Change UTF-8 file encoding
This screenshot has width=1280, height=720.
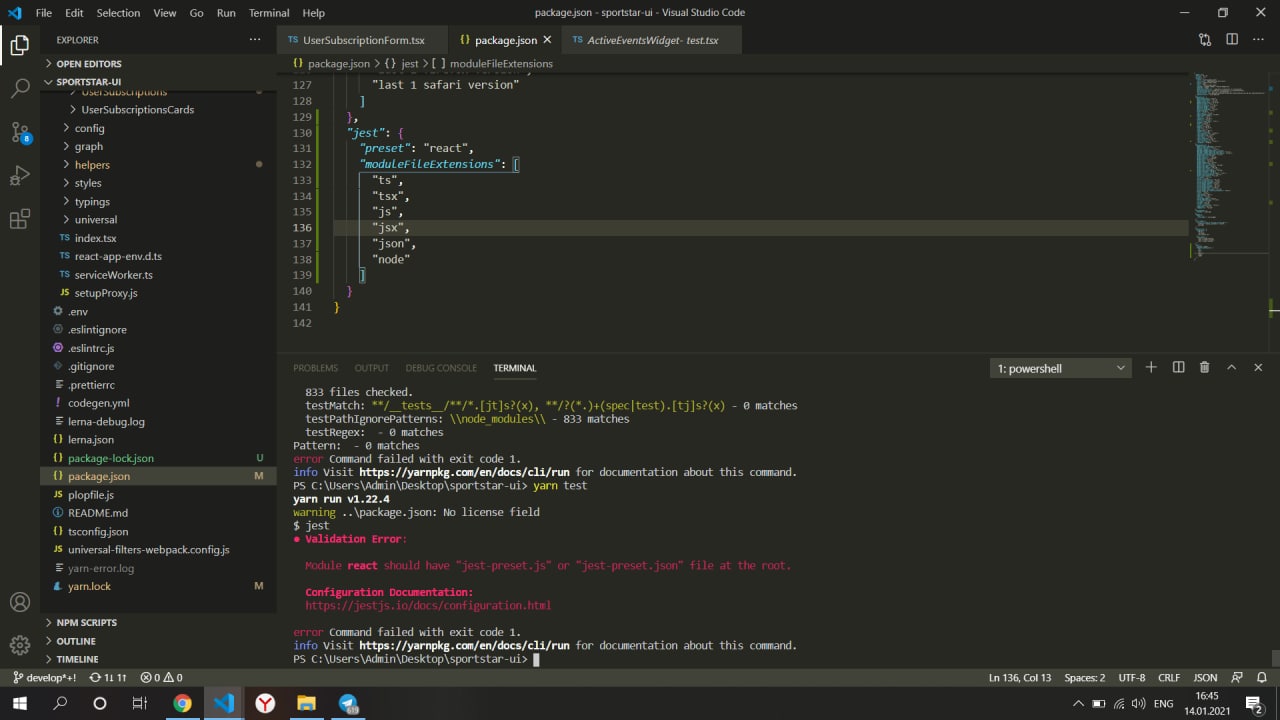(x=1132, y=677)
